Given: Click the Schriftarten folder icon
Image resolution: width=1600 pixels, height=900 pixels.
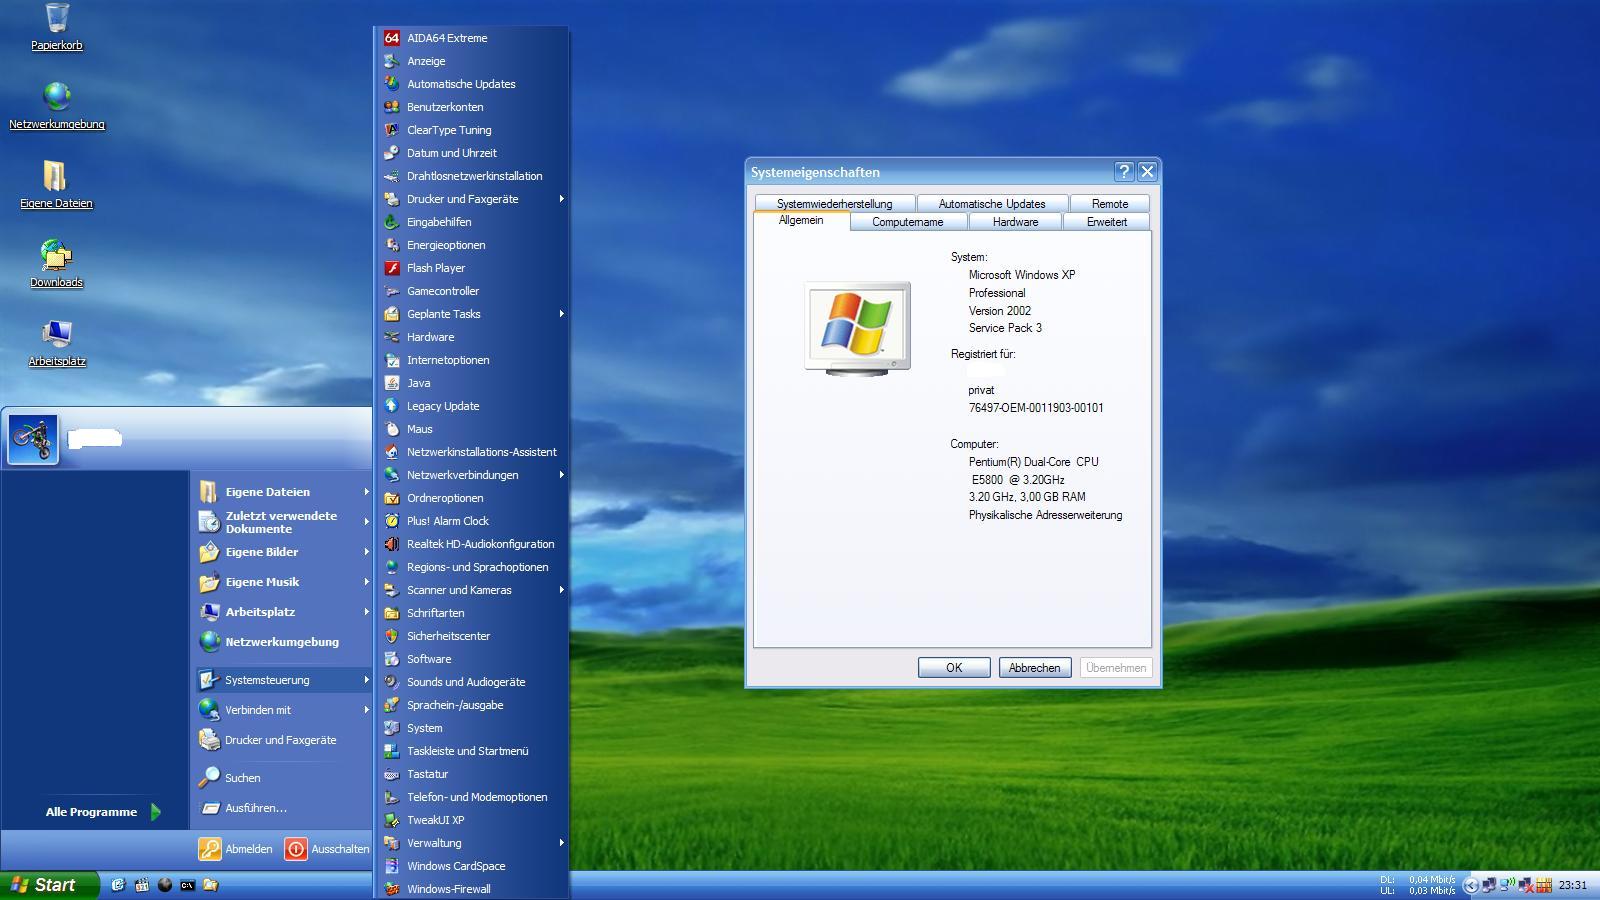Looking at the screenshot, I should click(392, 613).
